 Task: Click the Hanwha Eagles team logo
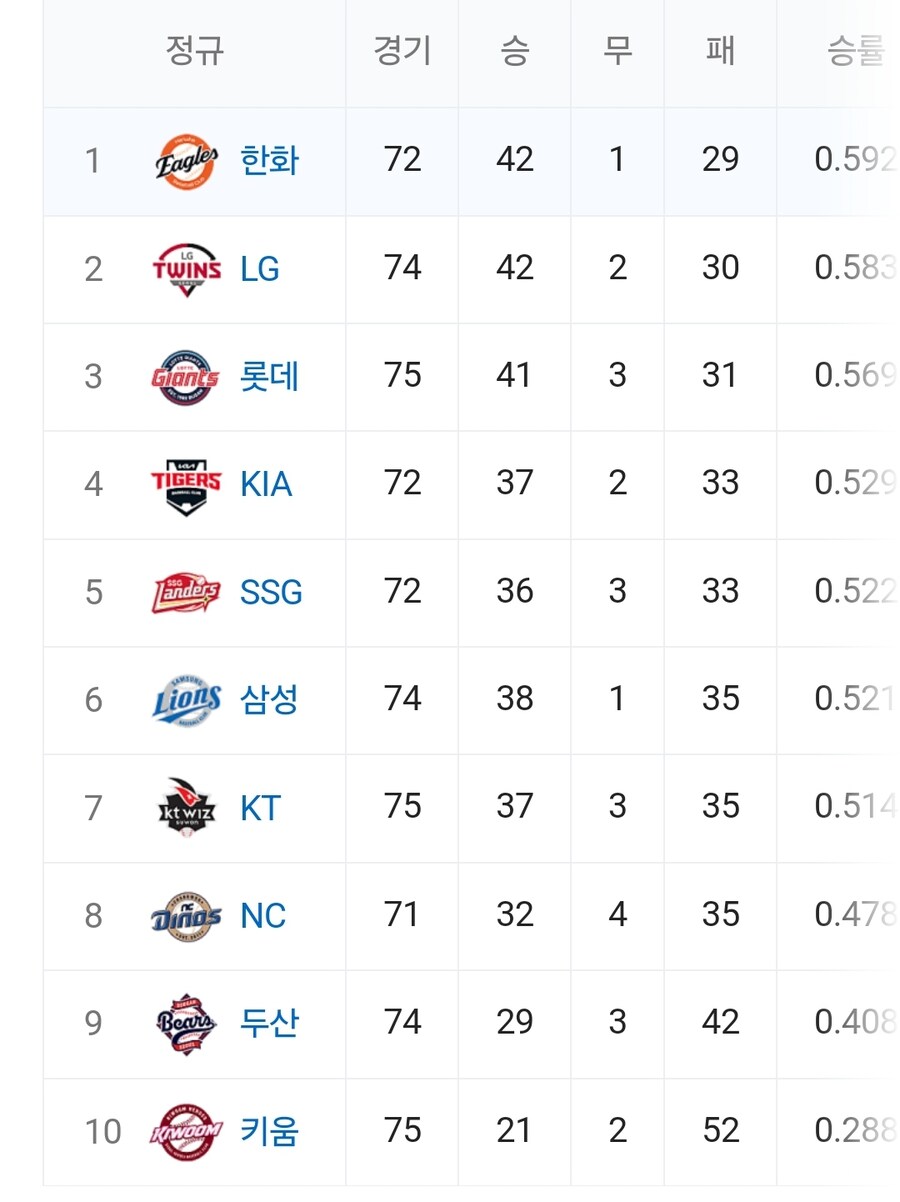(187, 161)
